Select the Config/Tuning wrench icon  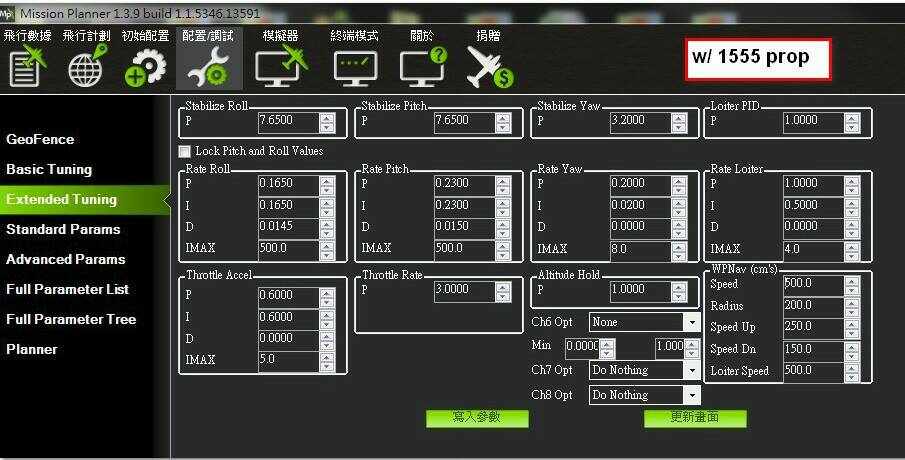click(x=209, y=66)
